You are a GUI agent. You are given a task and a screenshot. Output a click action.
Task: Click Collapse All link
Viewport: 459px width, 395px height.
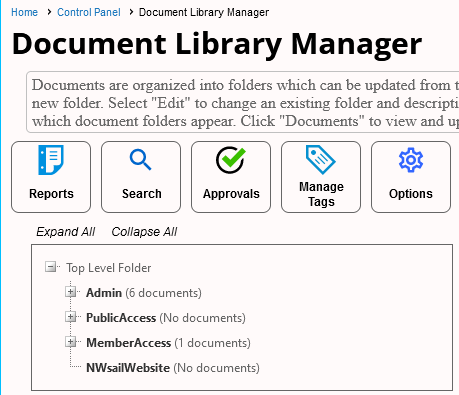(144, 232)
